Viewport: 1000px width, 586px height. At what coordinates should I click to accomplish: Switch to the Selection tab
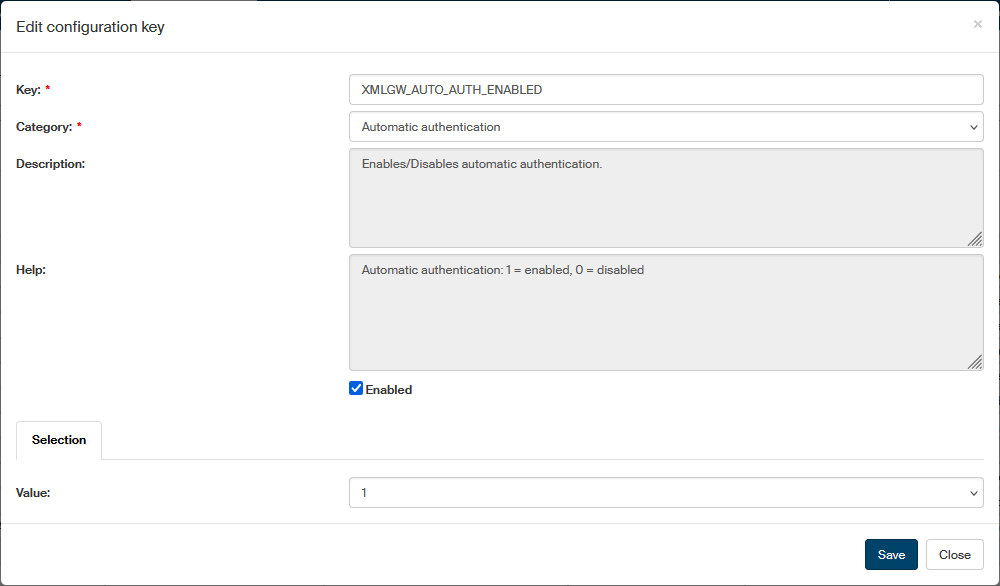(59, 440)
